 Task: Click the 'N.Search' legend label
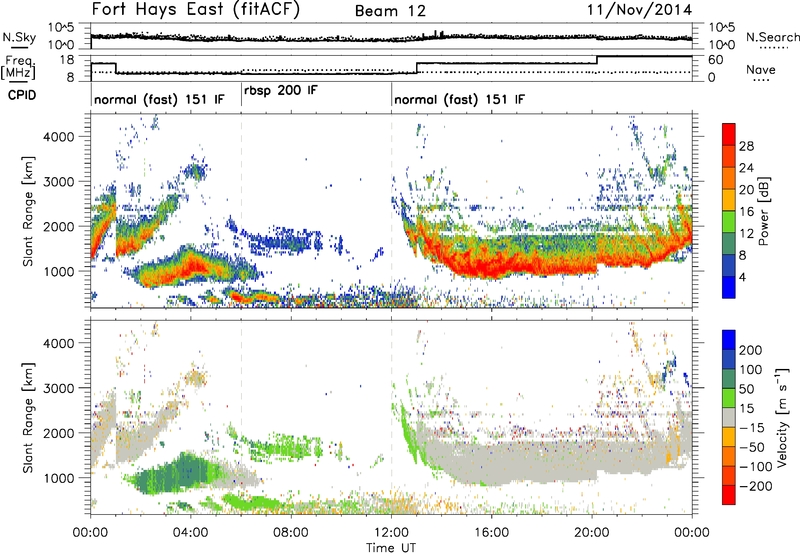[773, 37]
